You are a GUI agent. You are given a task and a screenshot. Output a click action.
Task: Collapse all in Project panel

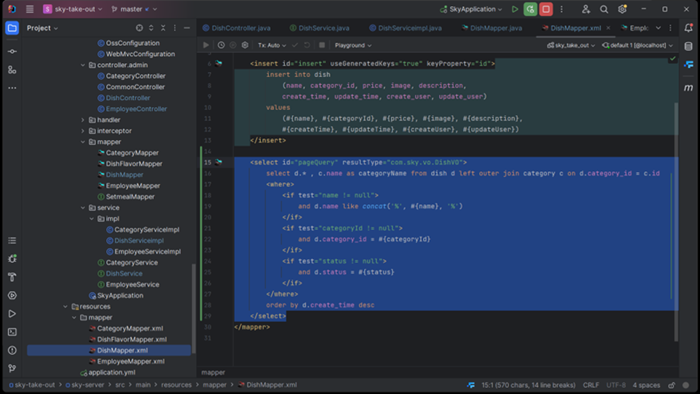[x=163, y=28]
